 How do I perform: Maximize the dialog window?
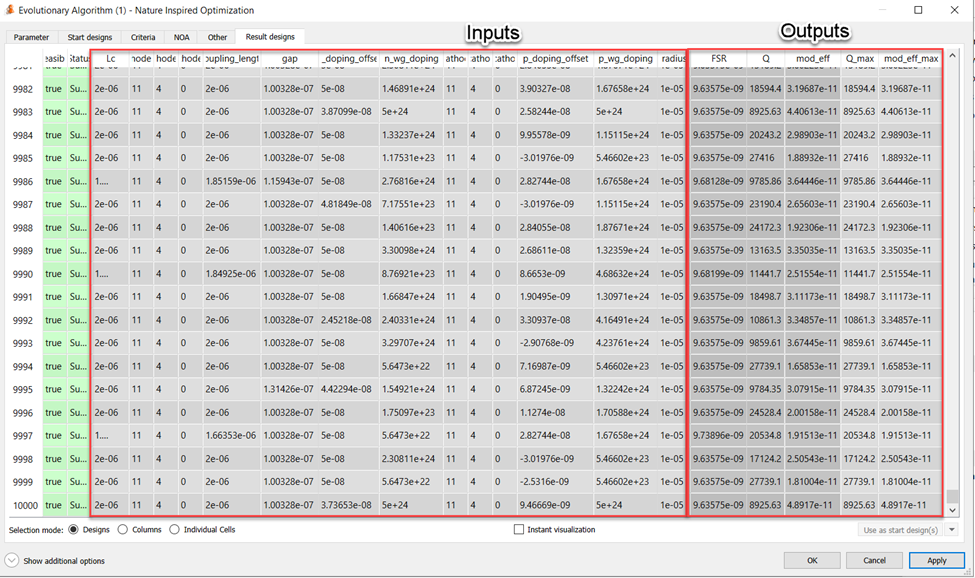(918, 10)
